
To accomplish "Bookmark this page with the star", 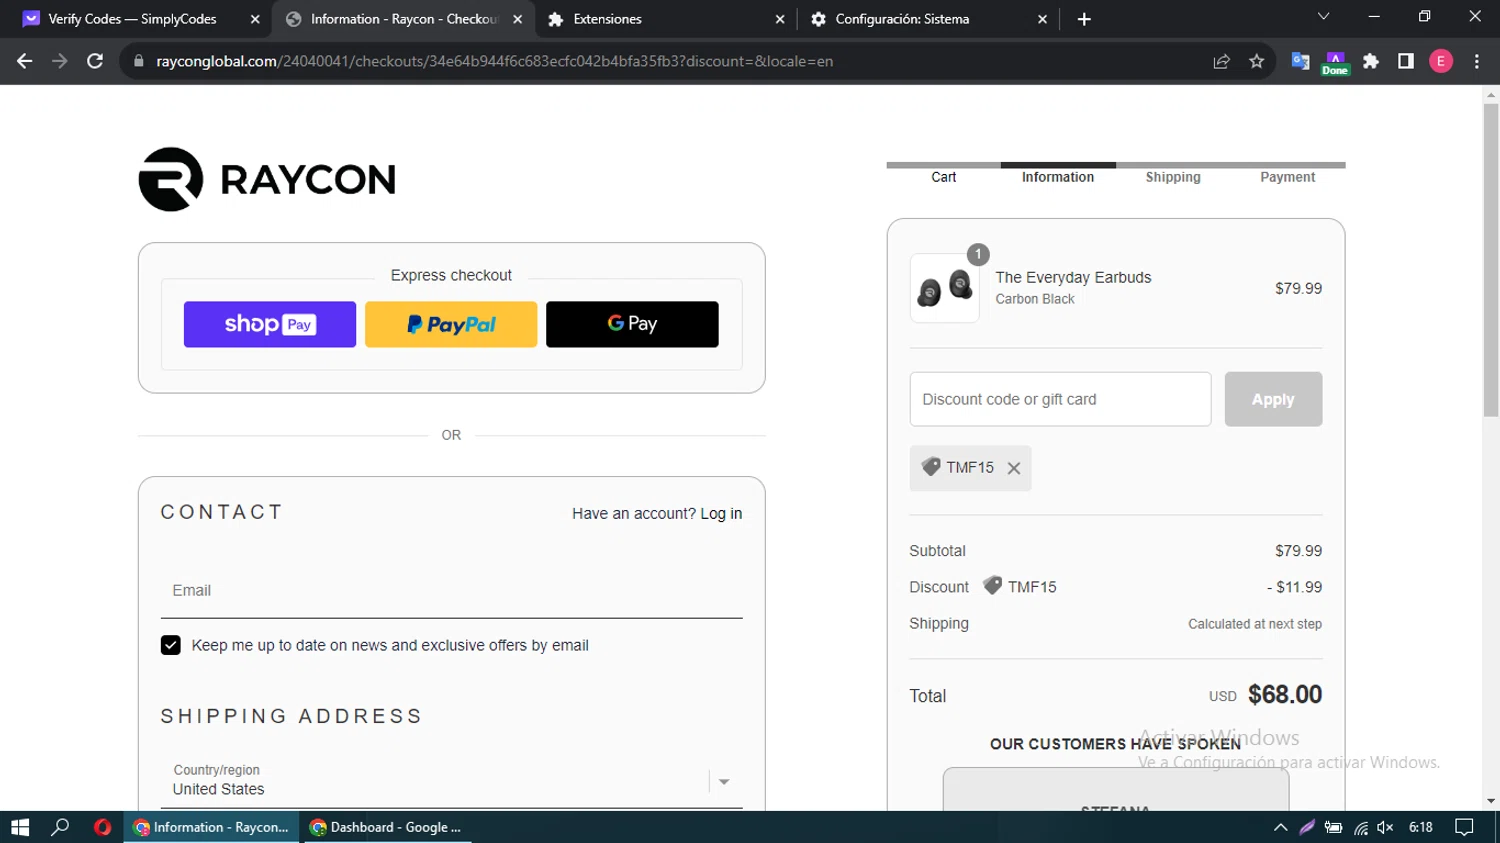I will (x=1257, y=61).
